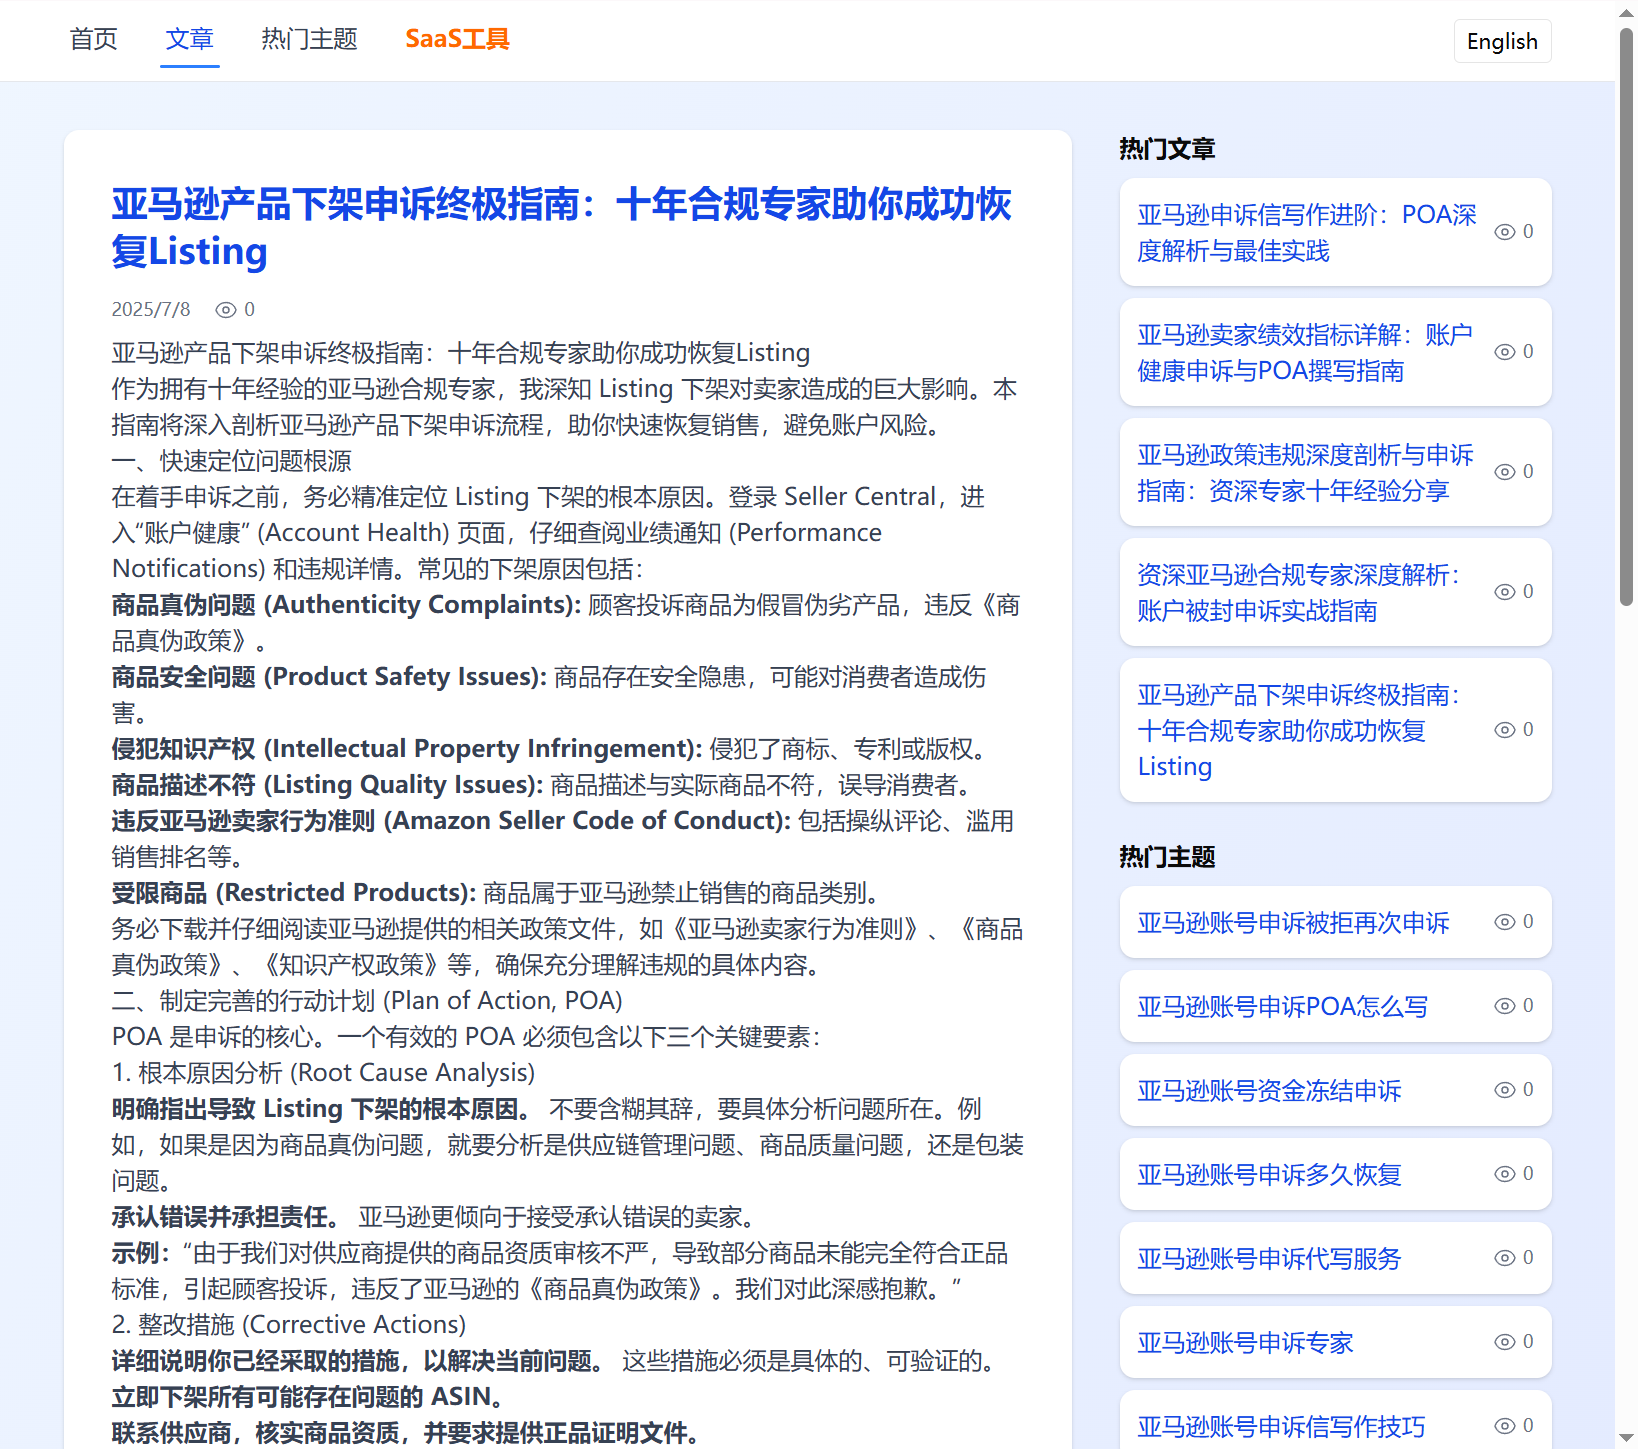The width and height of the screenshot is (1638, 1449).
Task: Select the 文章 navigation tab
Action: tap(190, 39)
